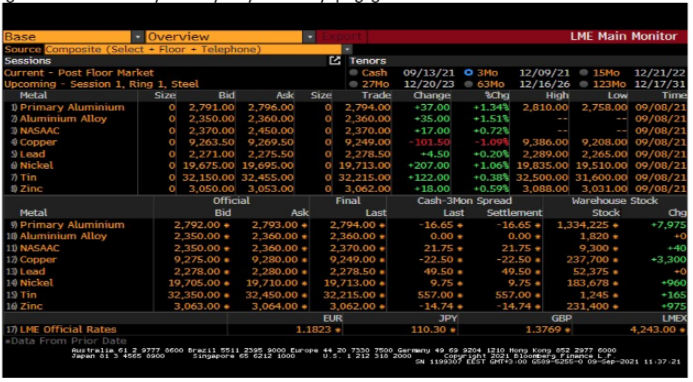The width and height of the screenshot is (693, 382).
Task: Click the Overview selector field
Action: point(224,37)
